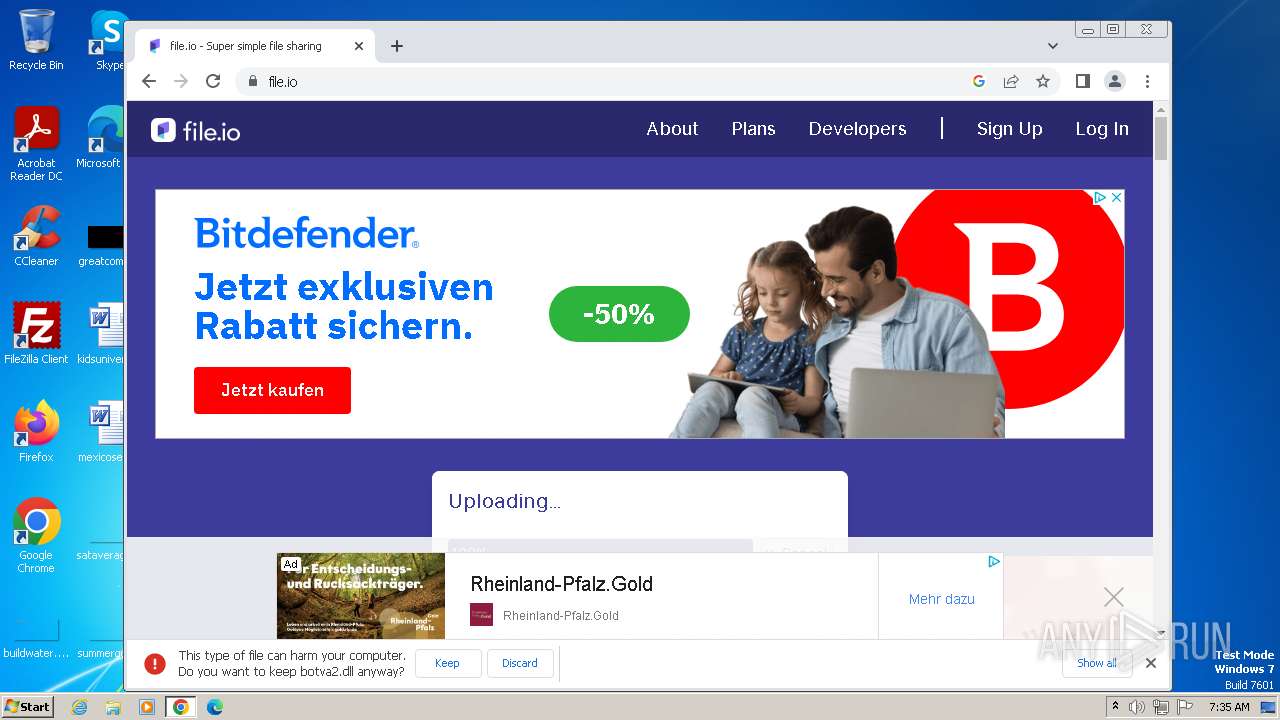
Task: Open Chrome three-dot menu
Action: pos(1147,81)
